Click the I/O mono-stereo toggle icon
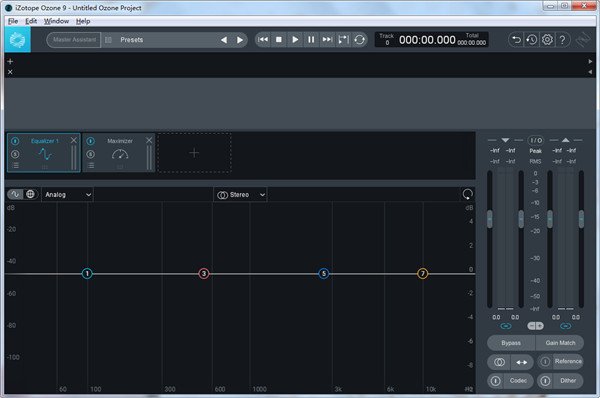Image resolution: width=600 pixels, height=398 pixels. click(535, 326)
